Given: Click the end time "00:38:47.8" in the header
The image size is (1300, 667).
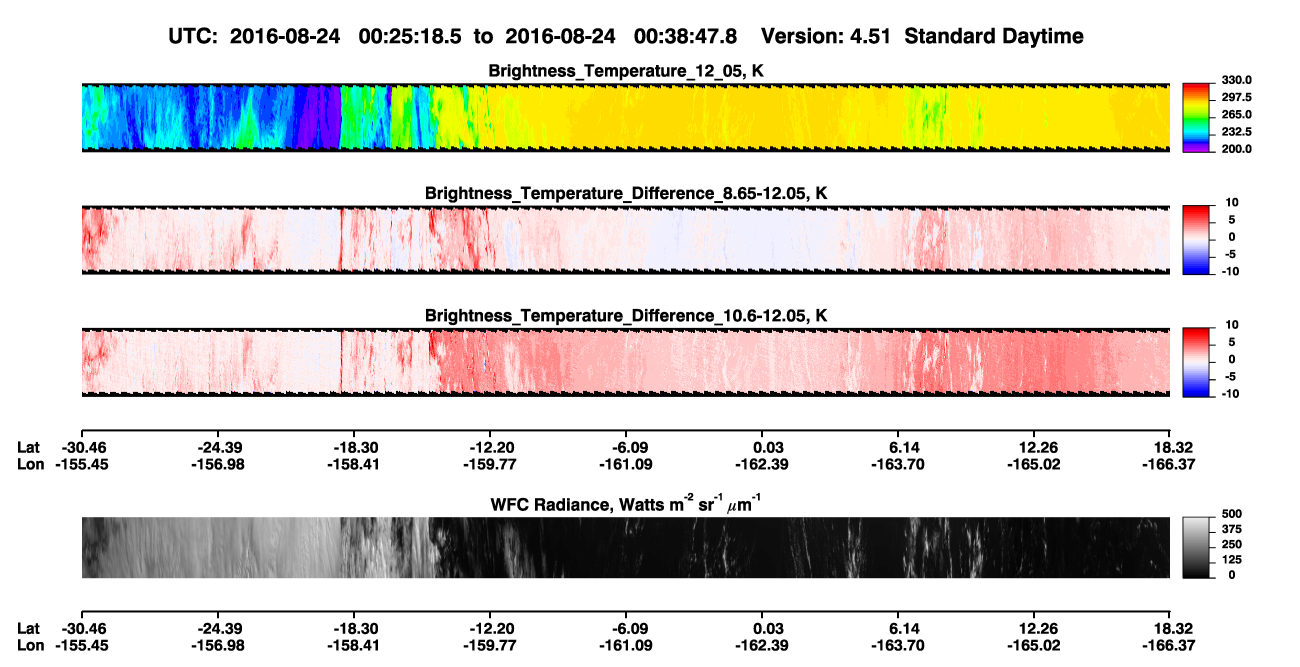Looking at the screenshot, I should point(686,37).
